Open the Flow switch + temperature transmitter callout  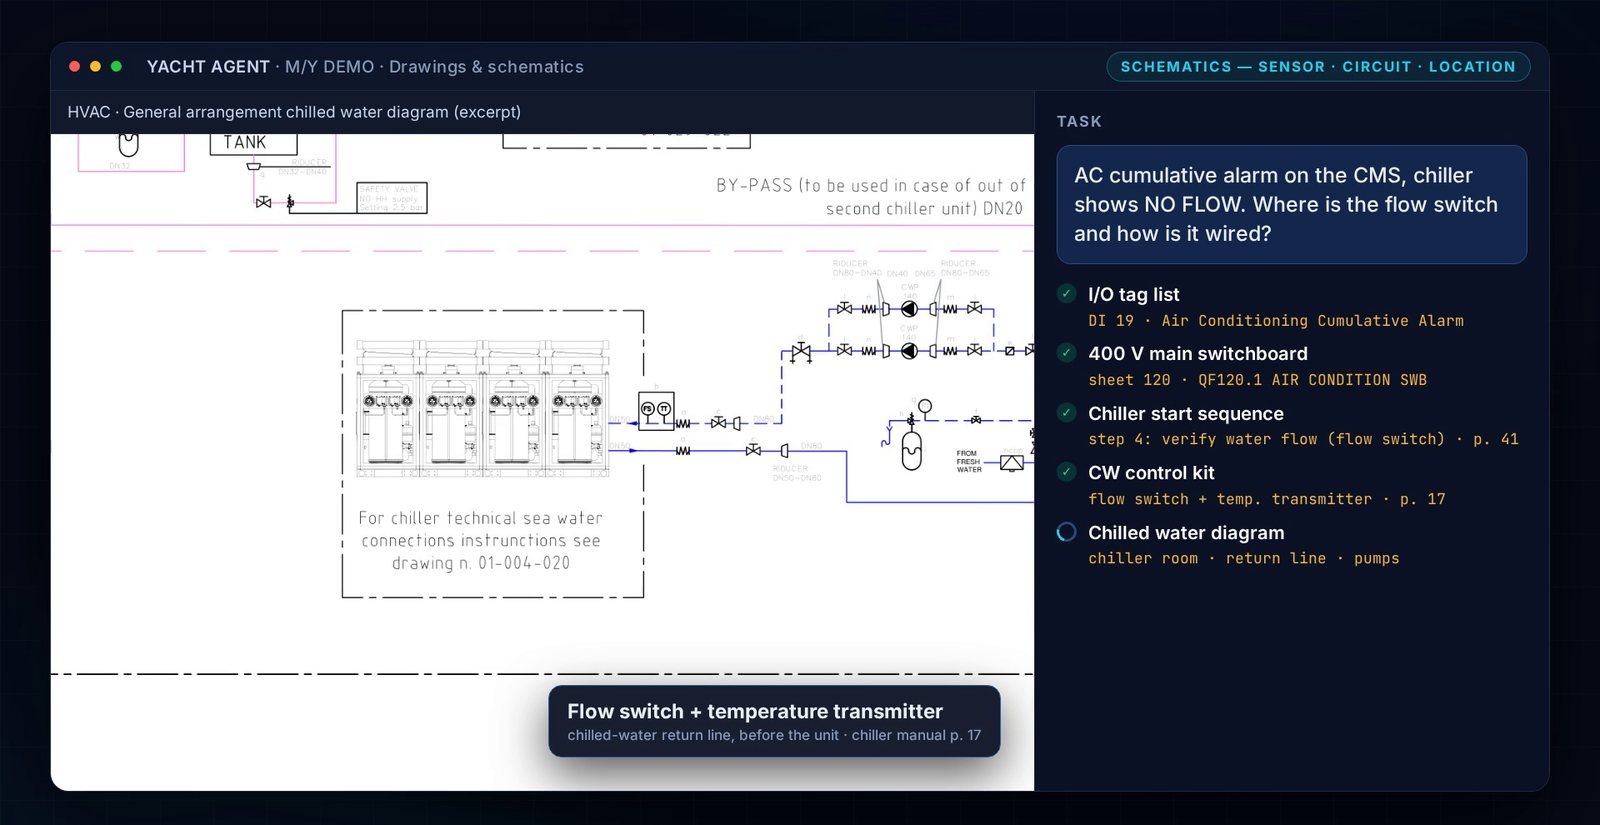[774, 721]
